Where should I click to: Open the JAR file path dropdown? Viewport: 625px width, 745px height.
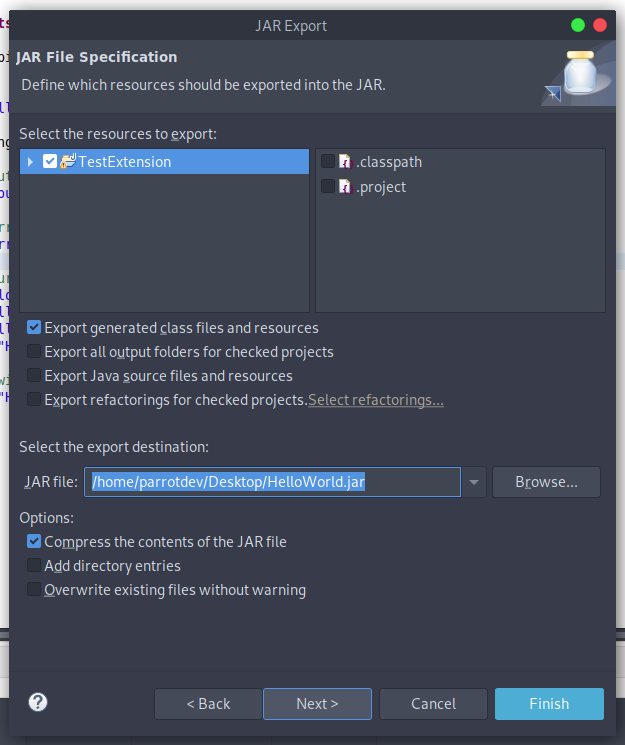[474, 482]
